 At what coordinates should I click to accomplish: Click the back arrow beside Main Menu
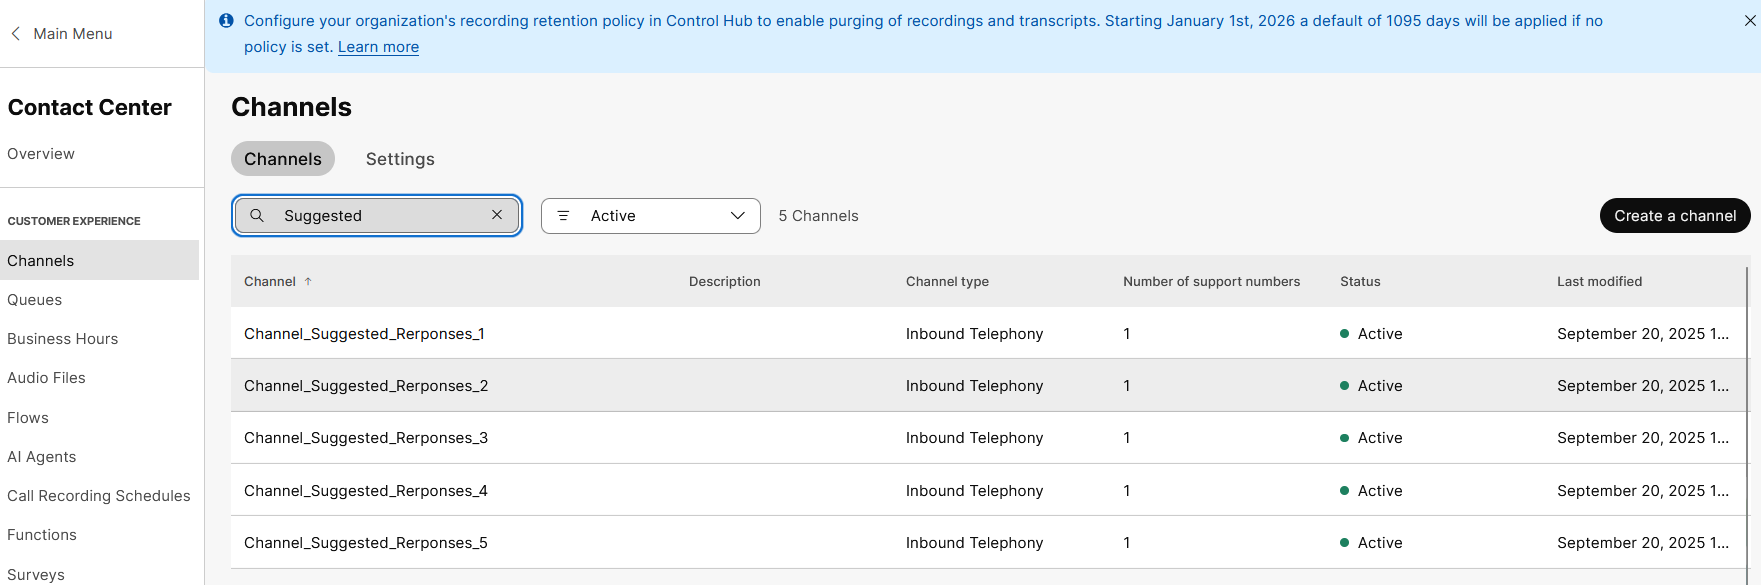pos(16,34)
